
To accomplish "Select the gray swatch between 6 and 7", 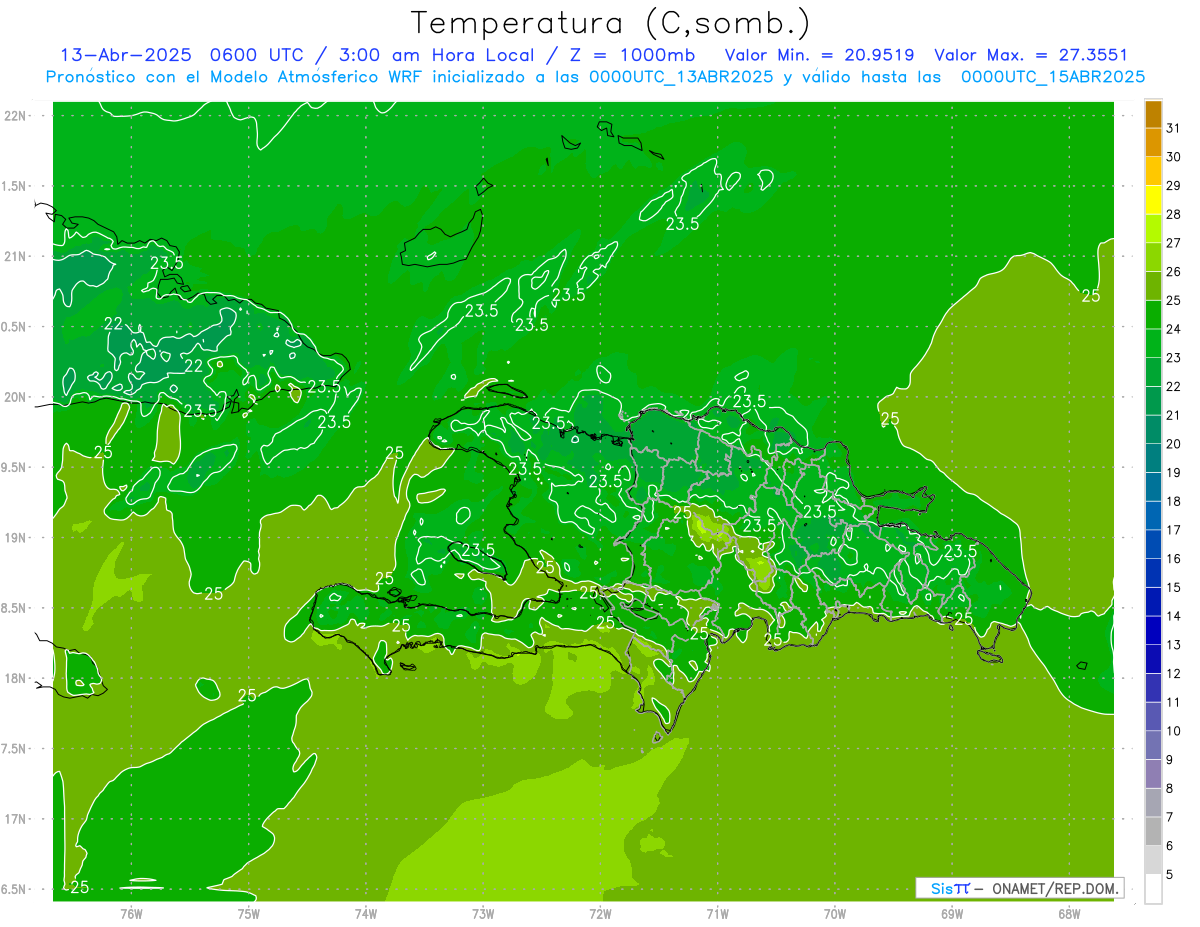I will coord(1153,831).
